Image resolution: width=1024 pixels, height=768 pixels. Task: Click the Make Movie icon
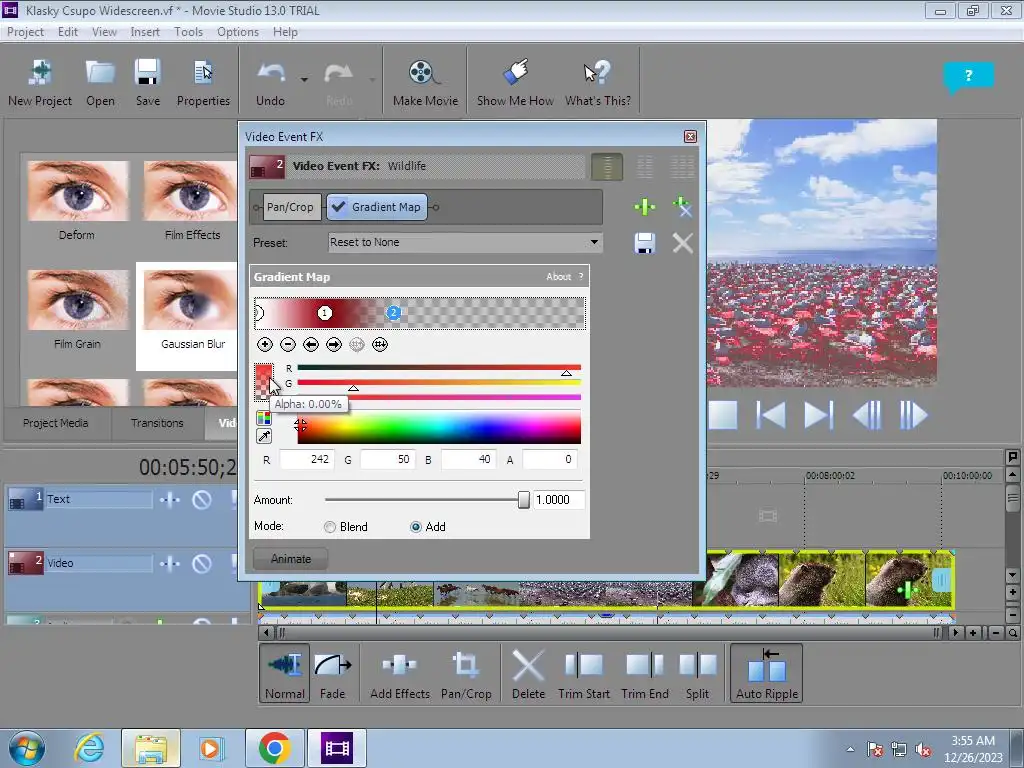click(x=425, y=82)
